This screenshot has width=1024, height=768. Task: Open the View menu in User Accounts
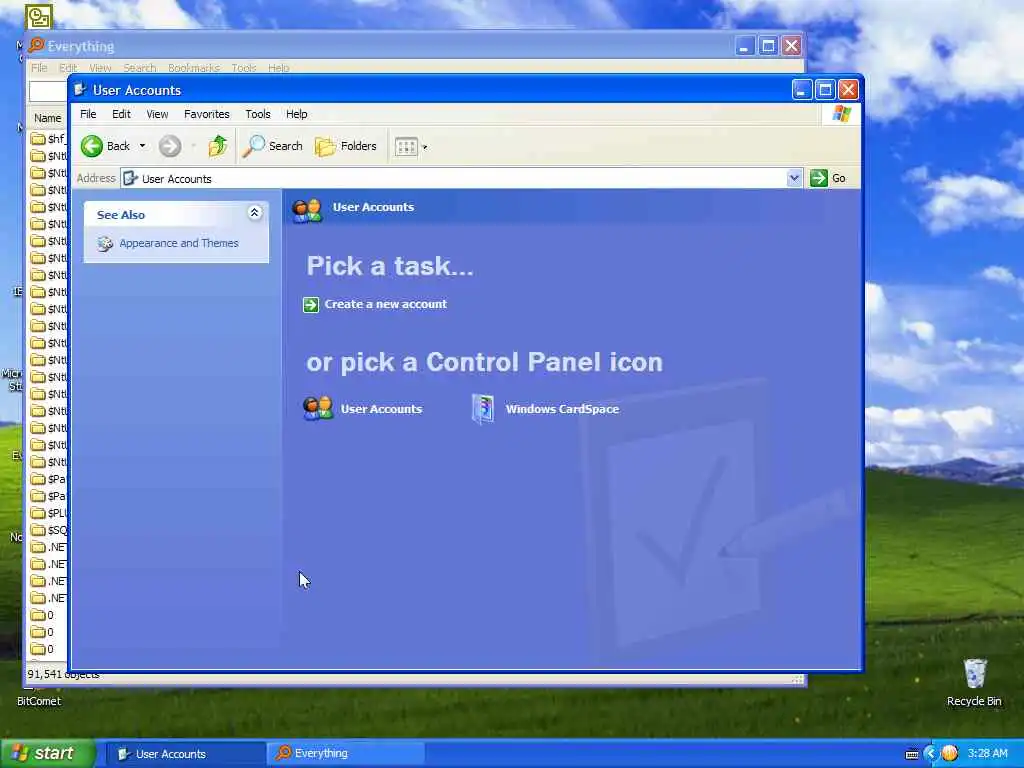tap(157, 114)
